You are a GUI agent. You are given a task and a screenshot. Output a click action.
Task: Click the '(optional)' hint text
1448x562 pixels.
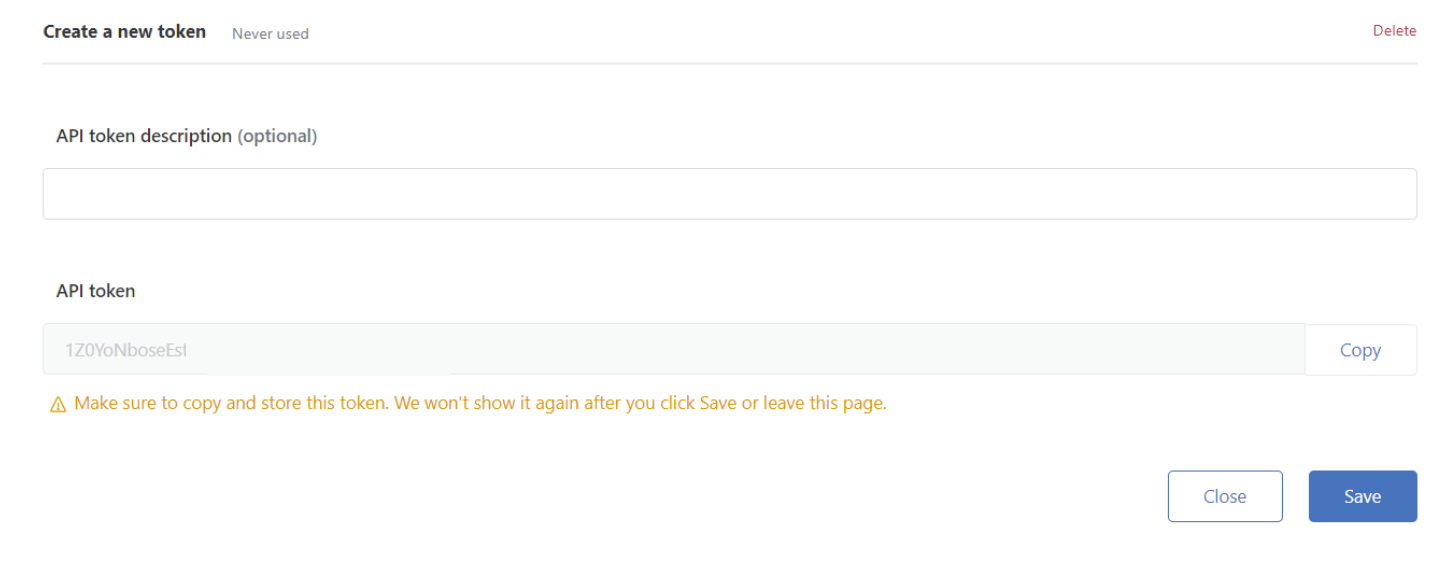(277, 136)
